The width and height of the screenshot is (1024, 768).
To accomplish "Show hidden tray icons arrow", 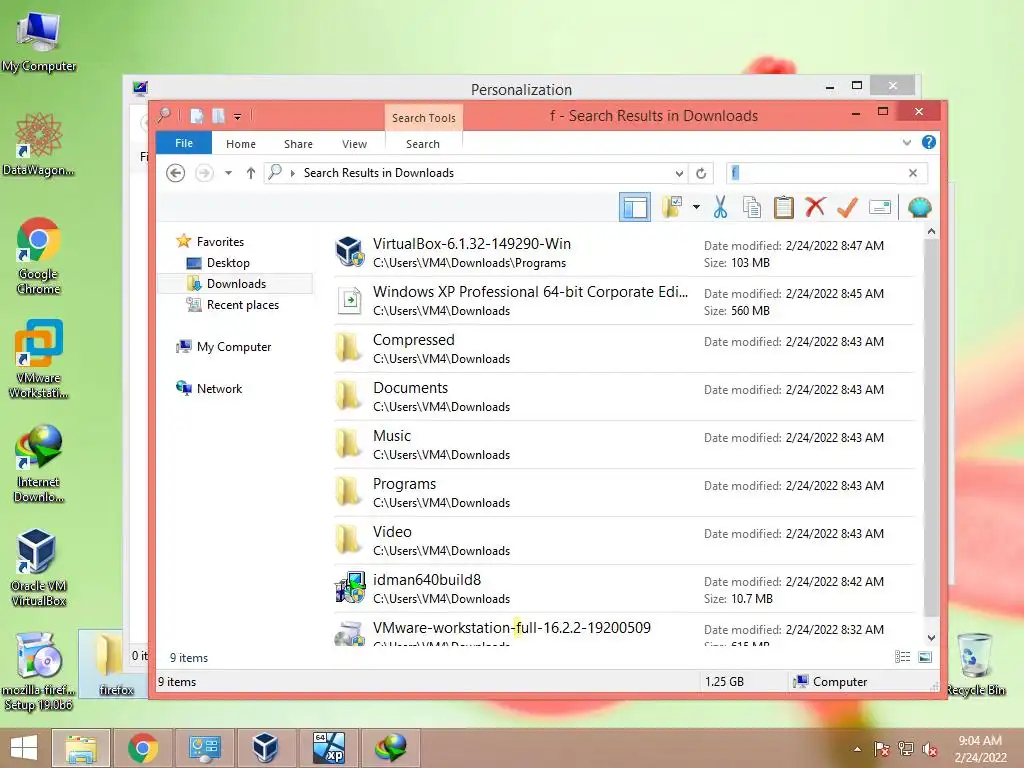I will (857, 749).
